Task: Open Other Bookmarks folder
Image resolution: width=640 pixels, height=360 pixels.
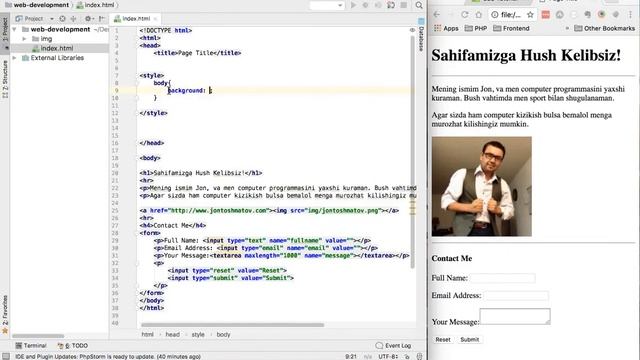Action: tap(604, 28)
